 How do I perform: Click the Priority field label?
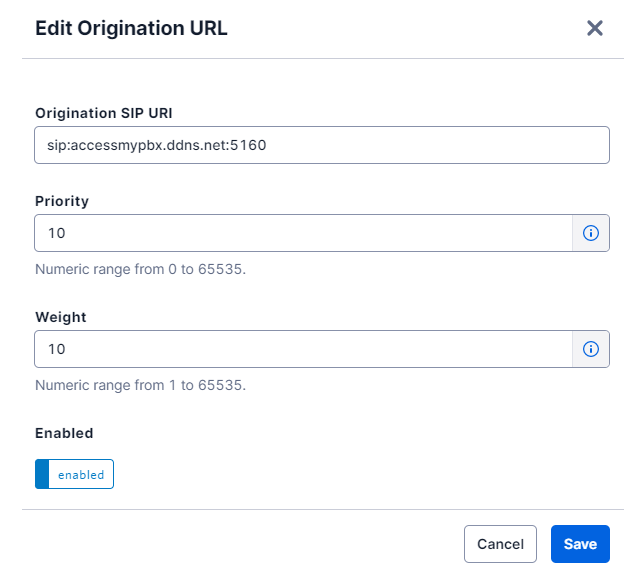coord(62,201)
